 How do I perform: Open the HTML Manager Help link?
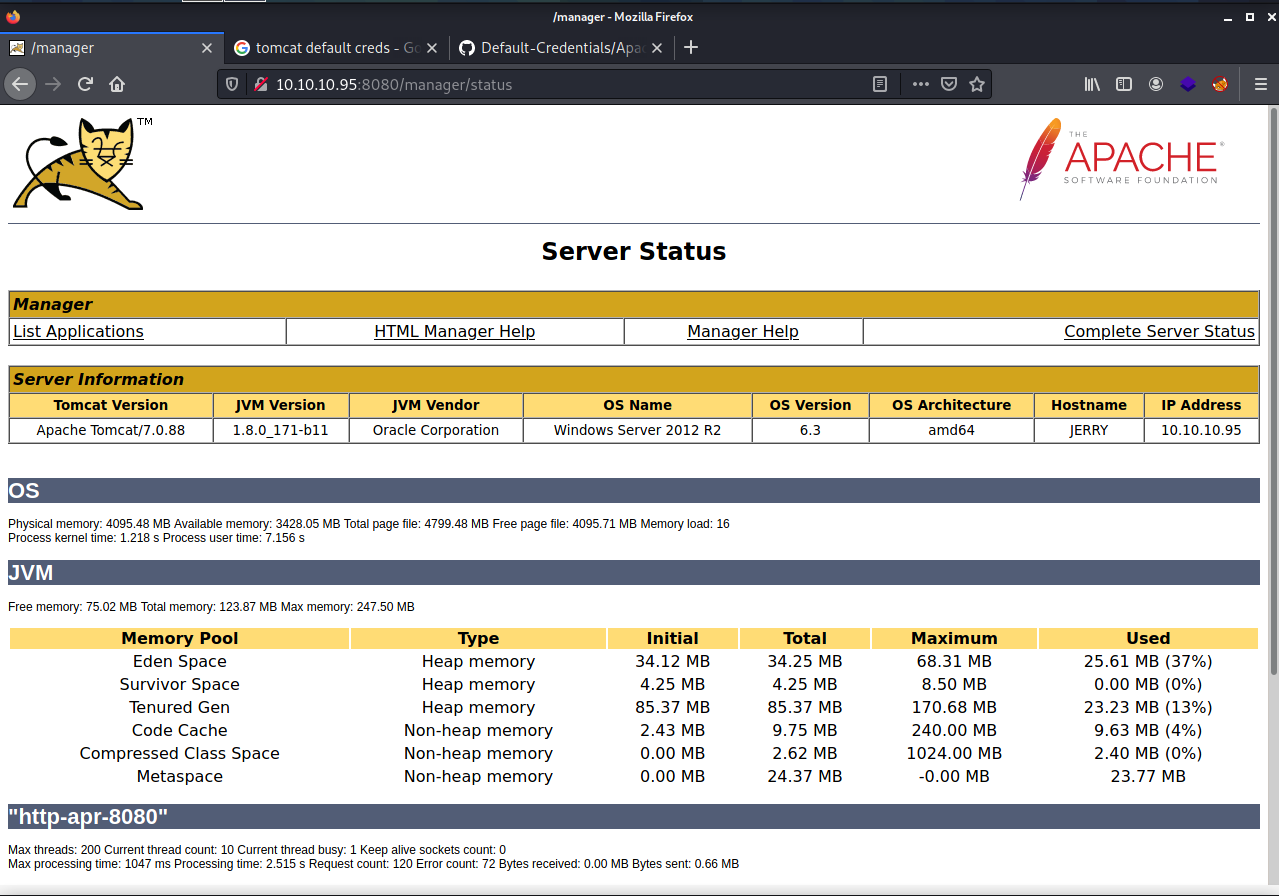tap(455, 332)
